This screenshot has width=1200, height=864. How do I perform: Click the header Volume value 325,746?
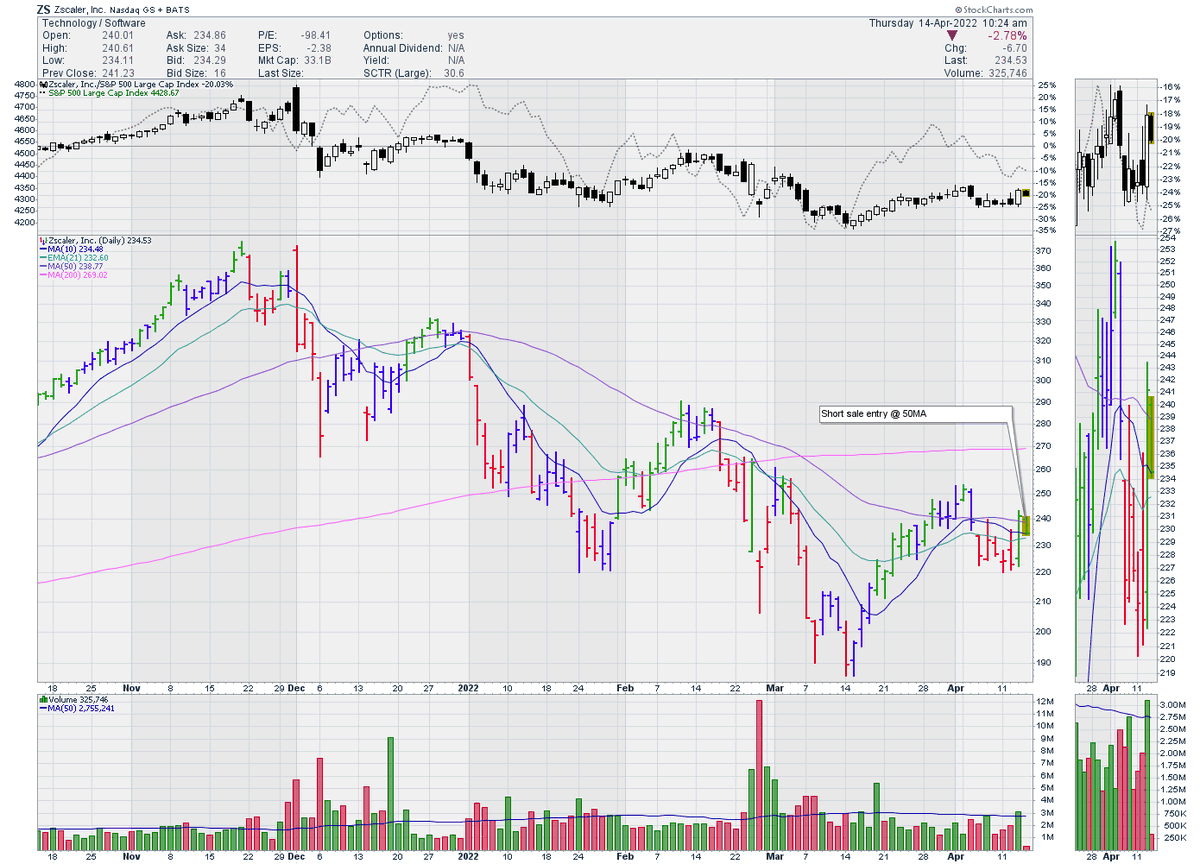(x=1007, y=71)
